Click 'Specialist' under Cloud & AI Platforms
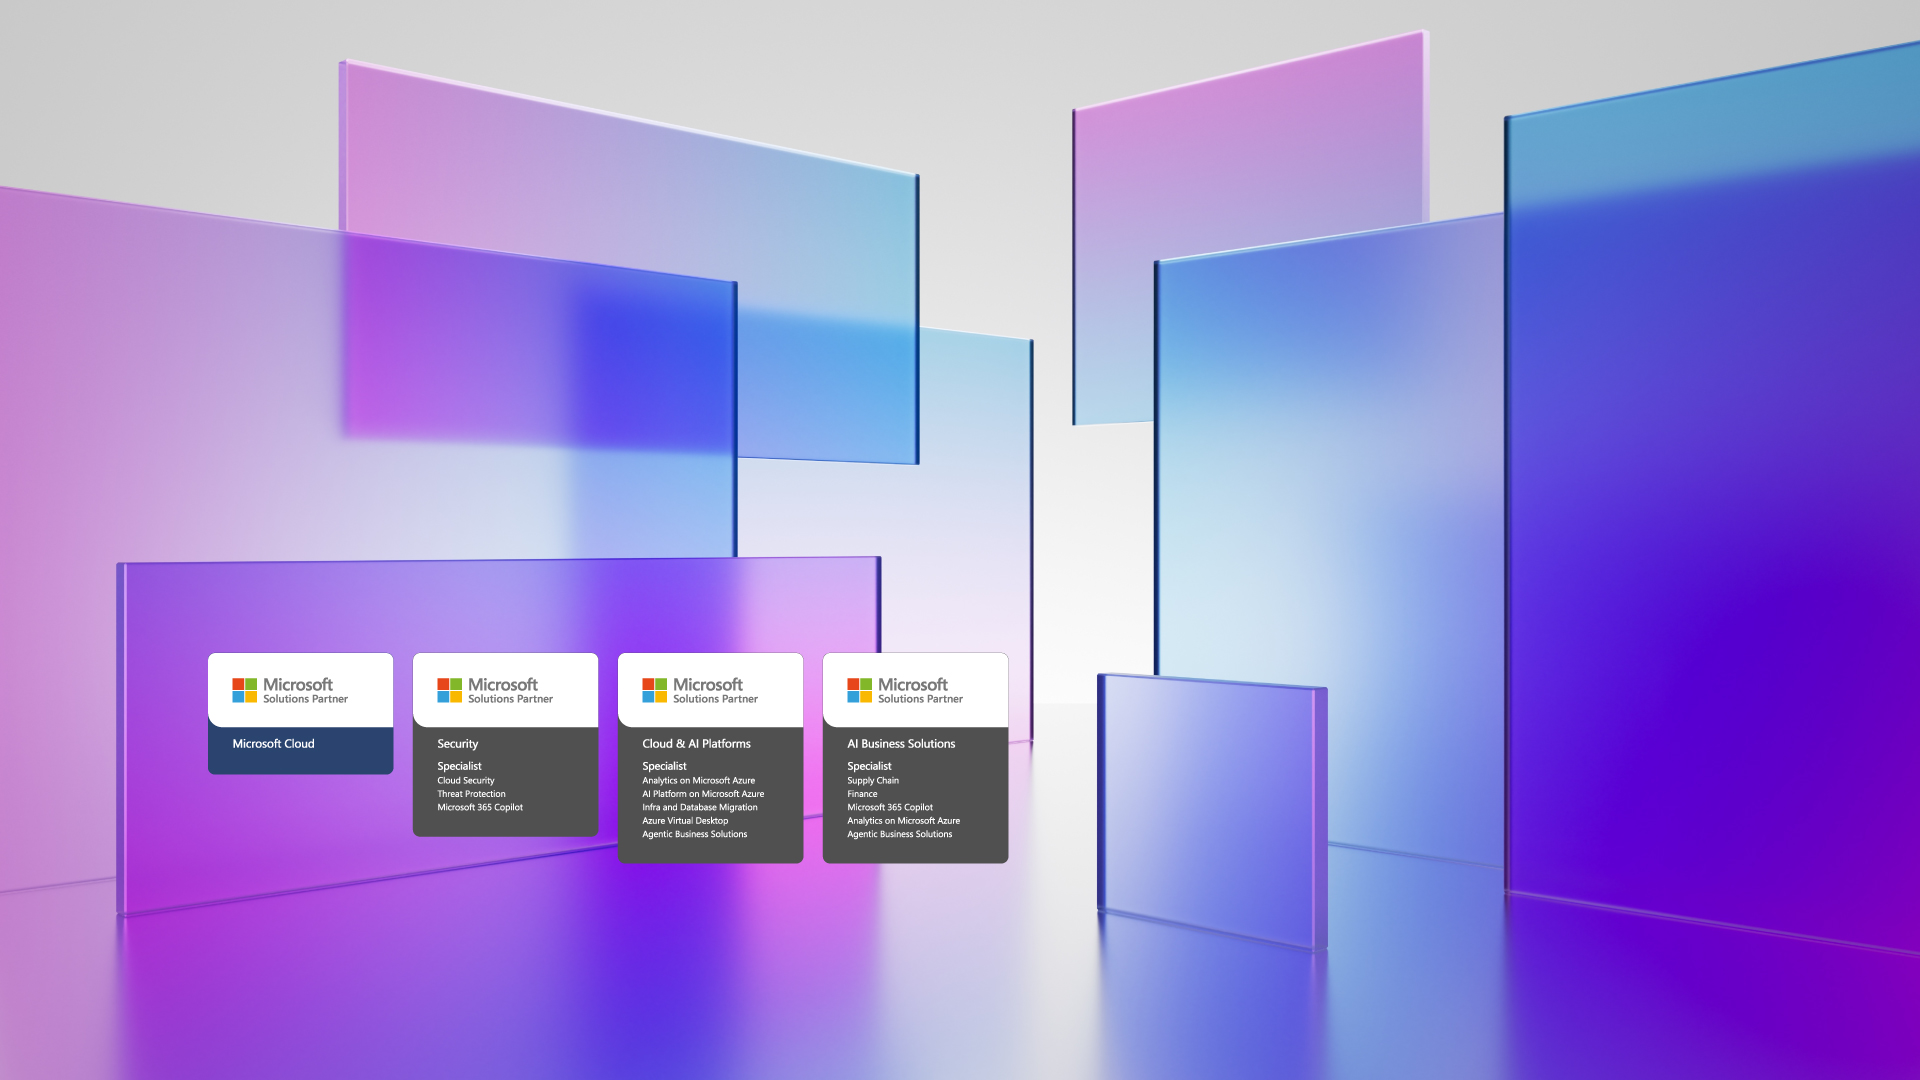Screen dimensions: 1920x1080 click(x=664, y=766)
